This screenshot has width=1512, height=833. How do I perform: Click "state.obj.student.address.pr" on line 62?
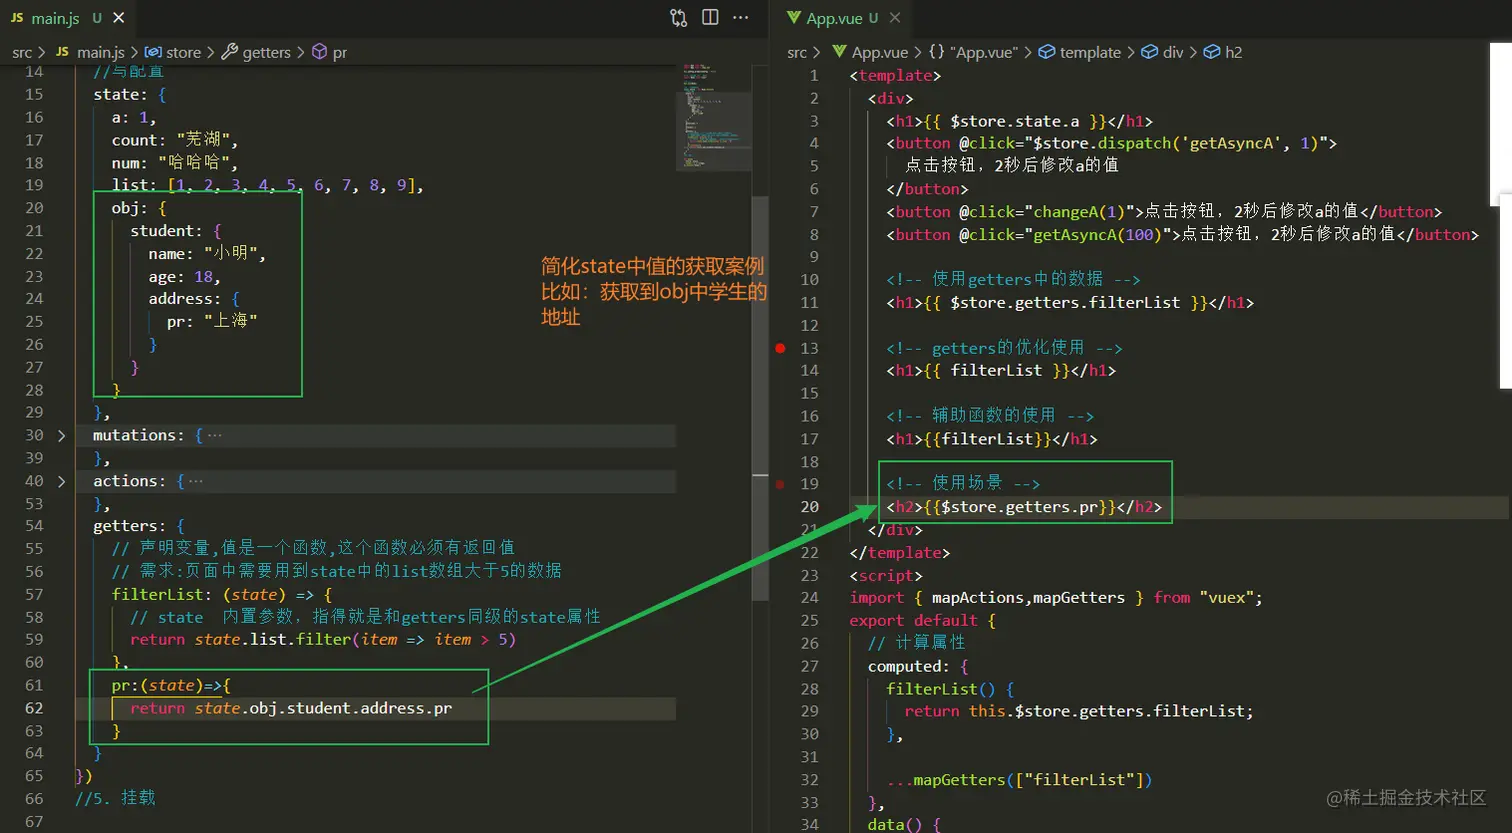pos(323,708)
